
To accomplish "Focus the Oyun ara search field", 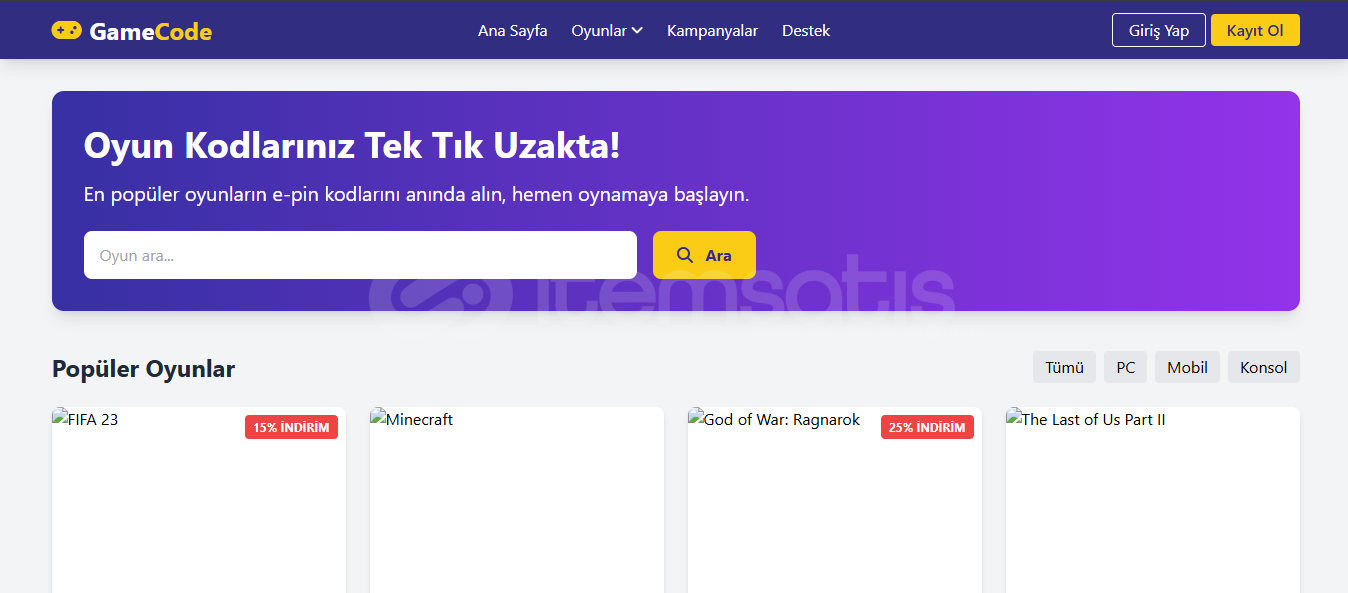I will [x=360, y=255].
